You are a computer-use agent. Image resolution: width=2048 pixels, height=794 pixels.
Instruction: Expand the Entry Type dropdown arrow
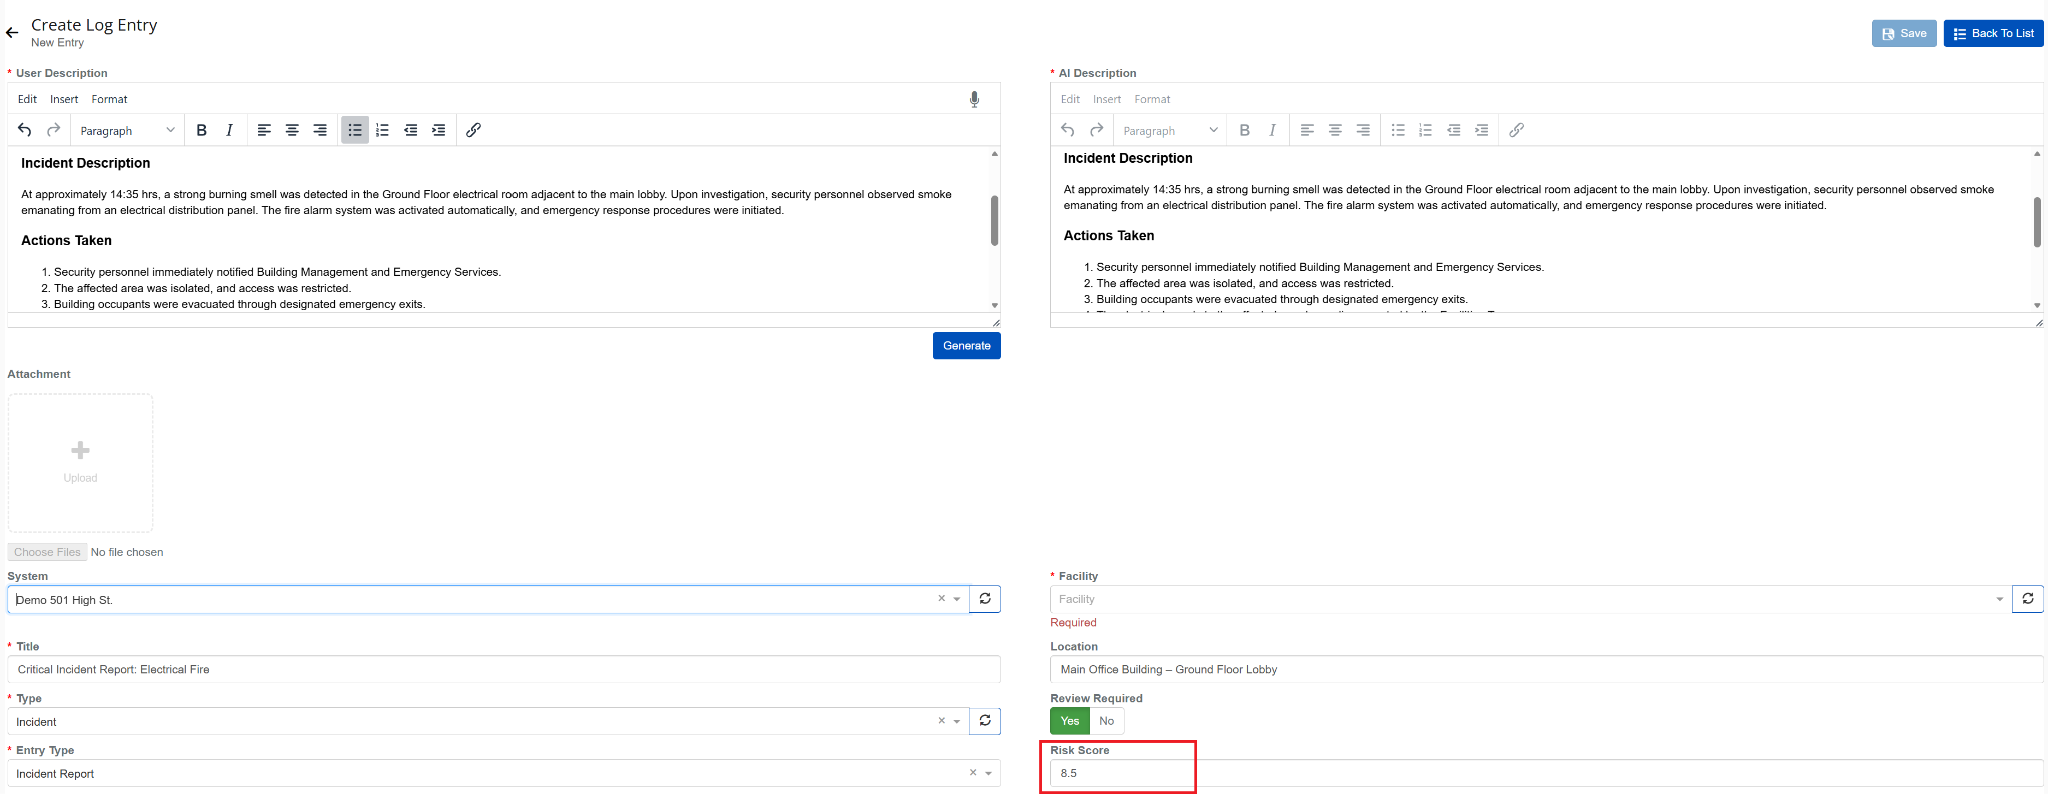pyautogui.click(x=989, y=774)
